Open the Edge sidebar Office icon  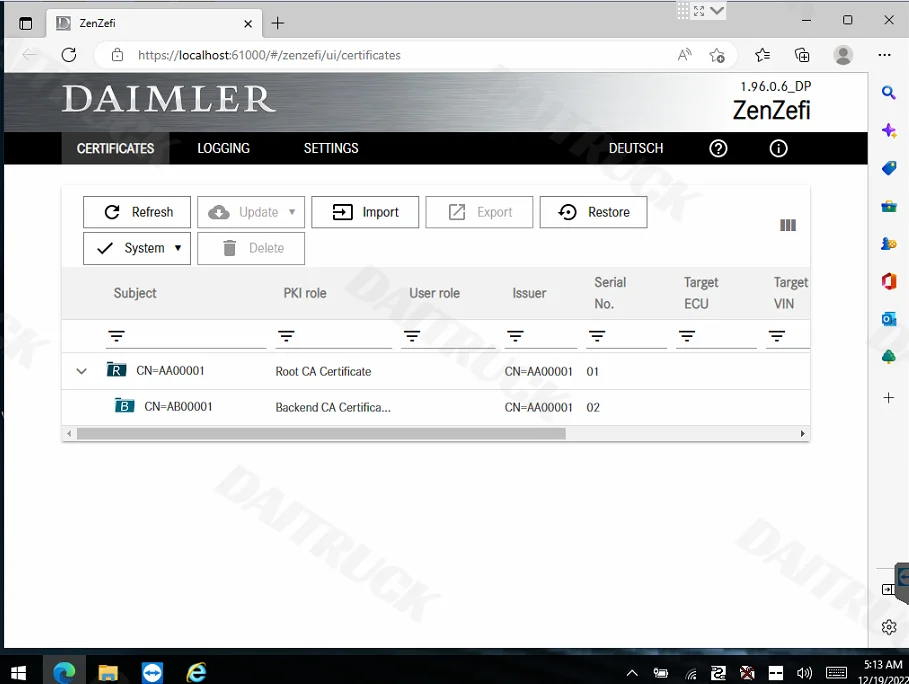889,282
